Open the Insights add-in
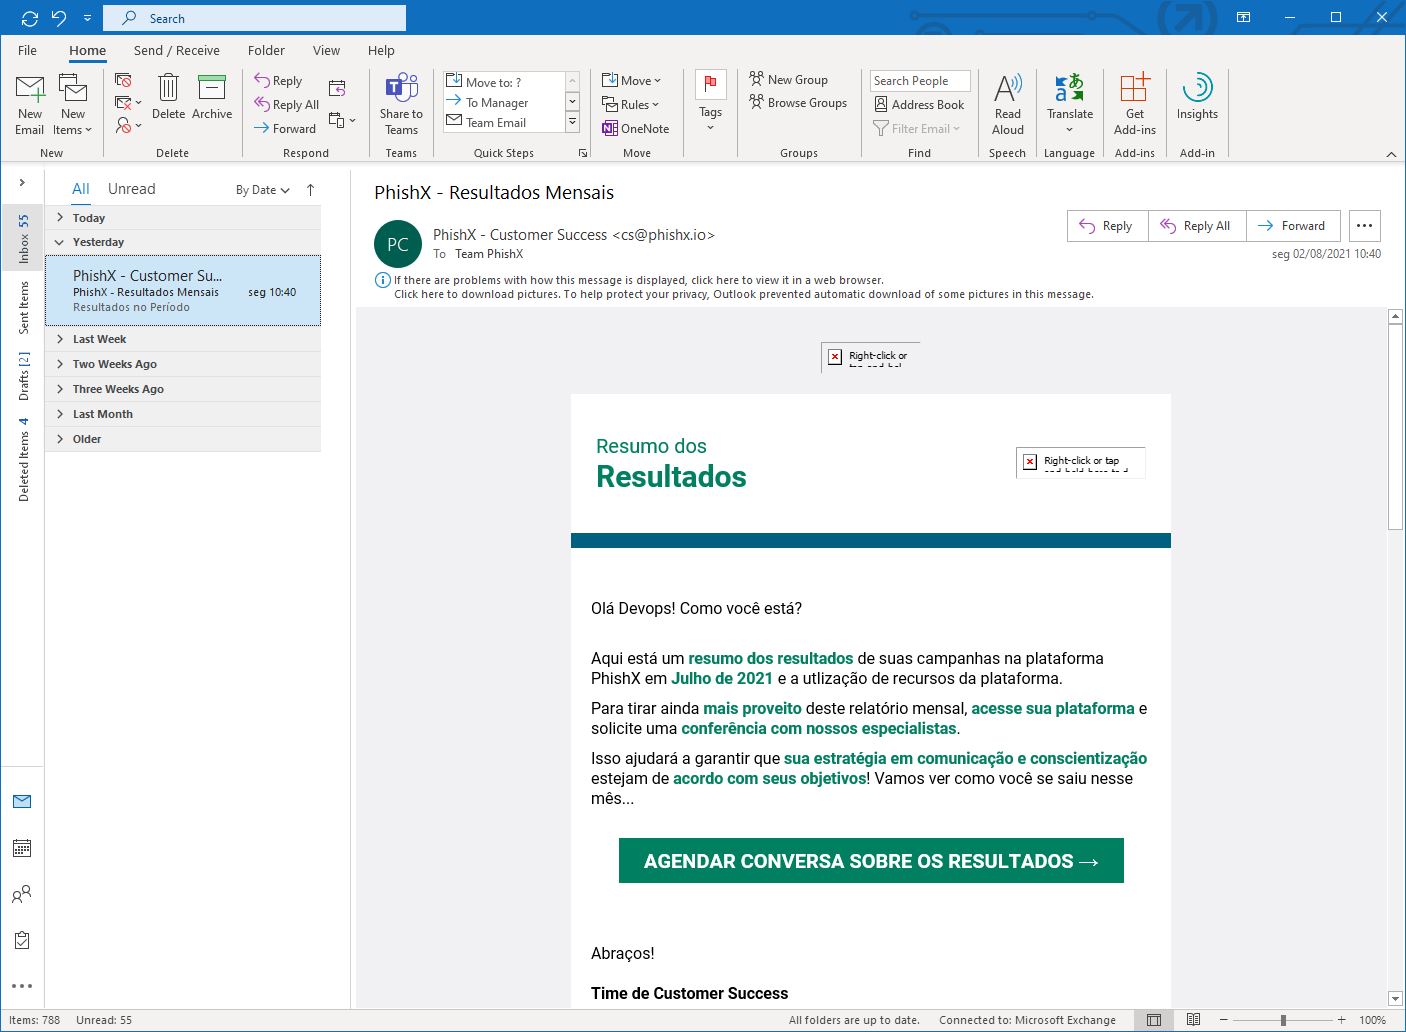 click(1197, 98)
